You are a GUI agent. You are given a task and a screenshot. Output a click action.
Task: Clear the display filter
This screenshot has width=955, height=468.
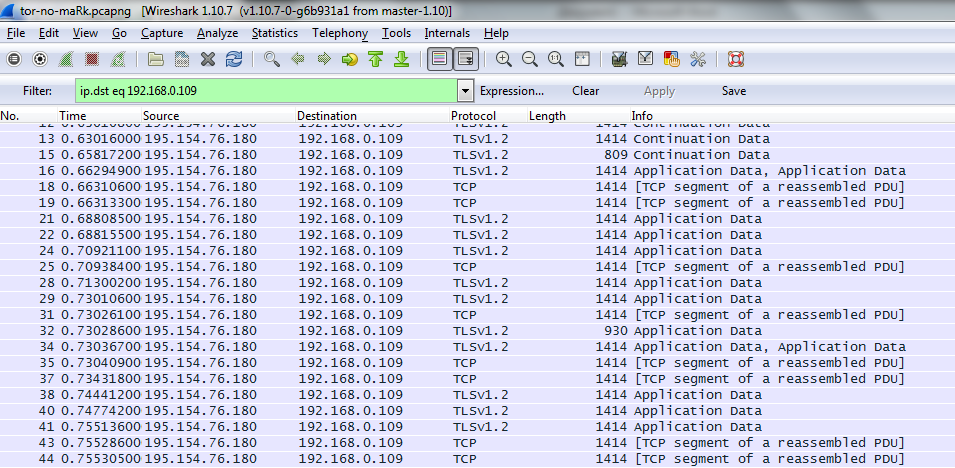click(585, 91)
